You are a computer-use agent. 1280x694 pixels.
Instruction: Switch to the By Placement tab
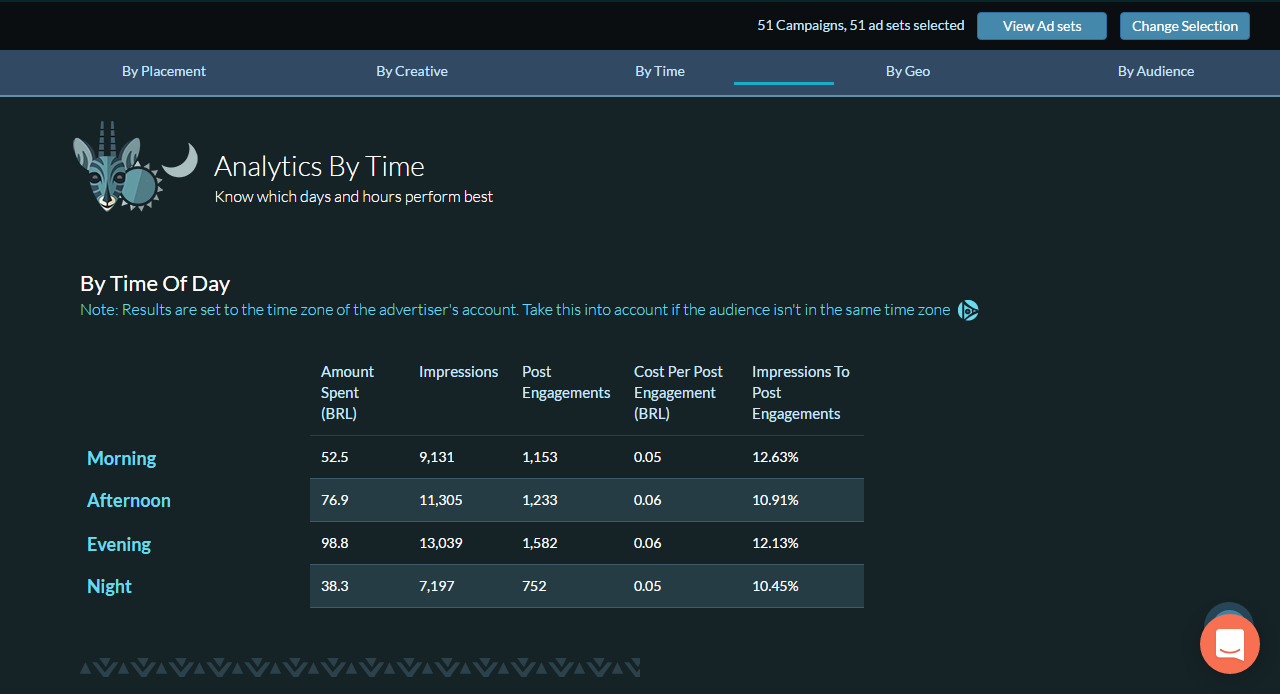164,71
